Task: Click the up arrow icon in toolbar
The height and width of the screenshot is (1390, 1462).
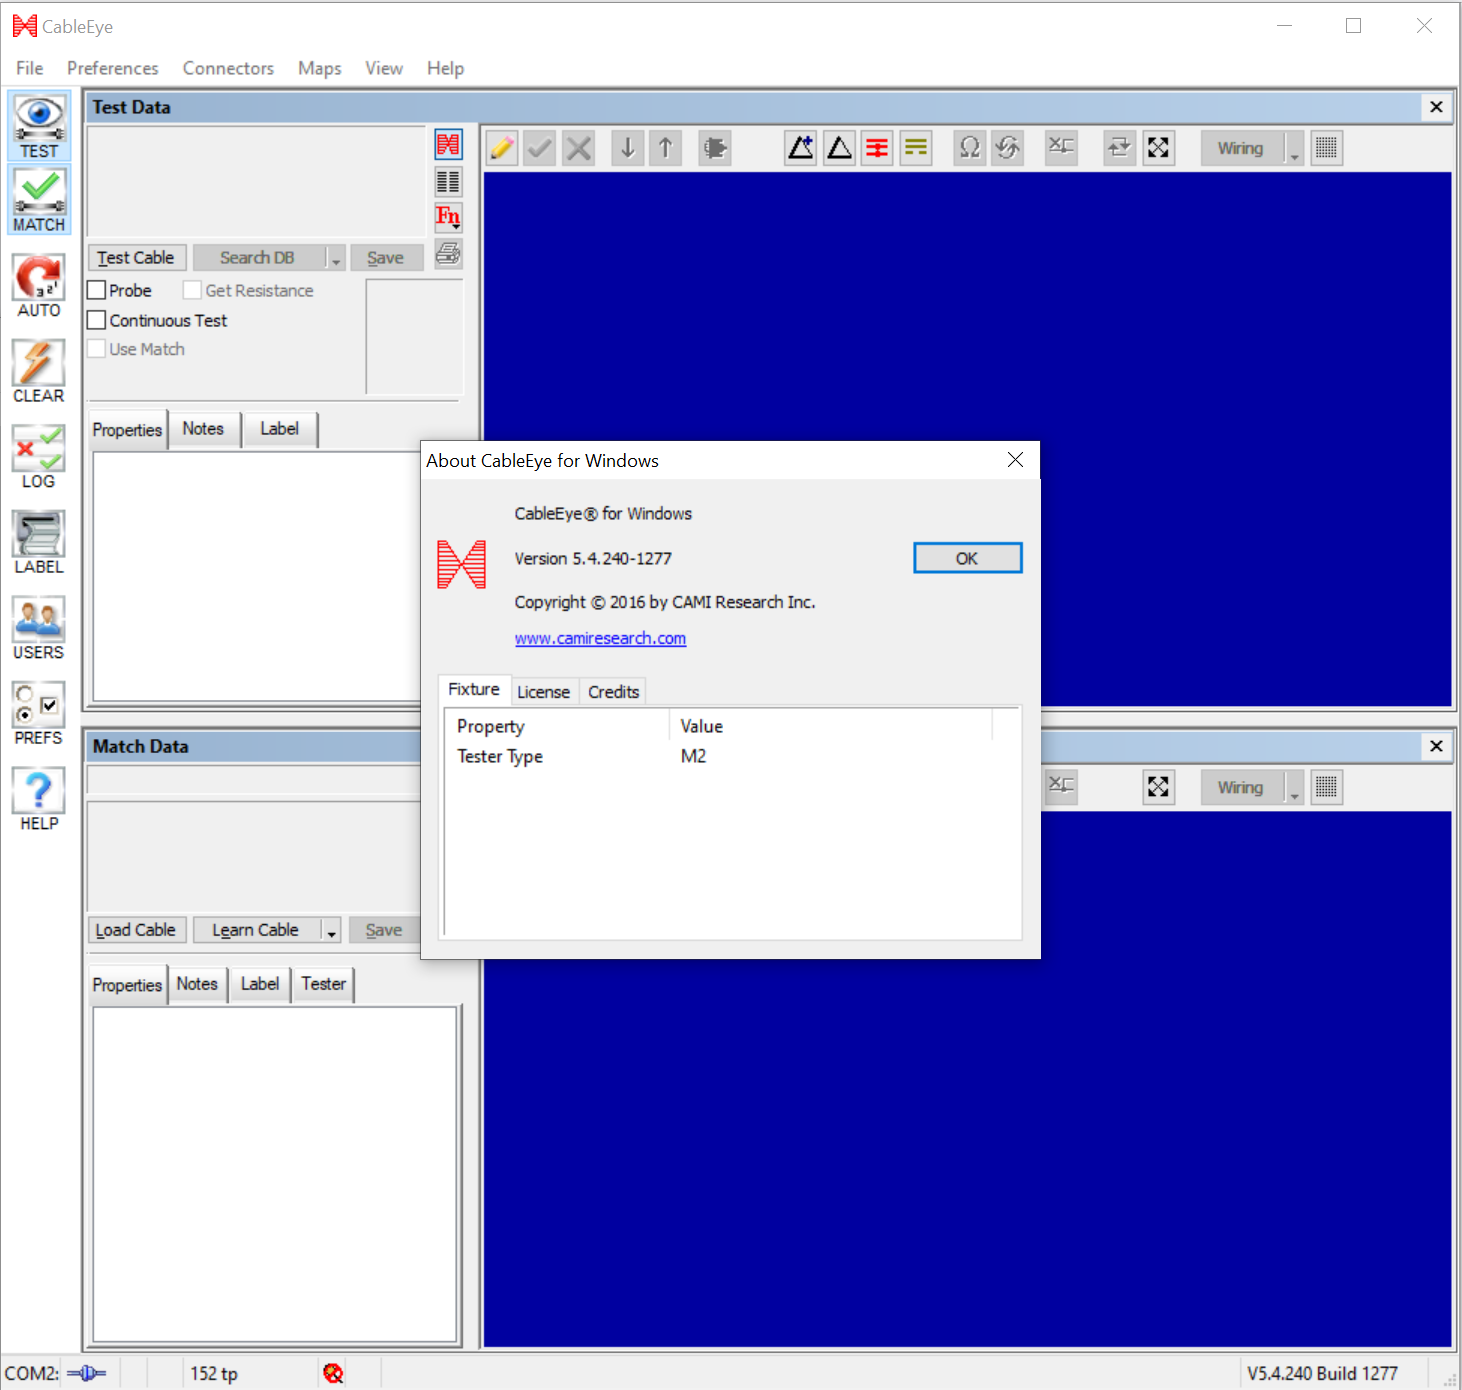Action: [x=666, y=148]
